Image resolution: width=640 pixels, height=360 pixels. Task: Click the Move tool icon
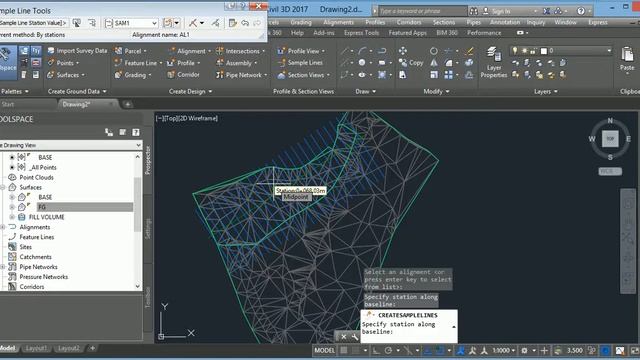coord(402,51)
